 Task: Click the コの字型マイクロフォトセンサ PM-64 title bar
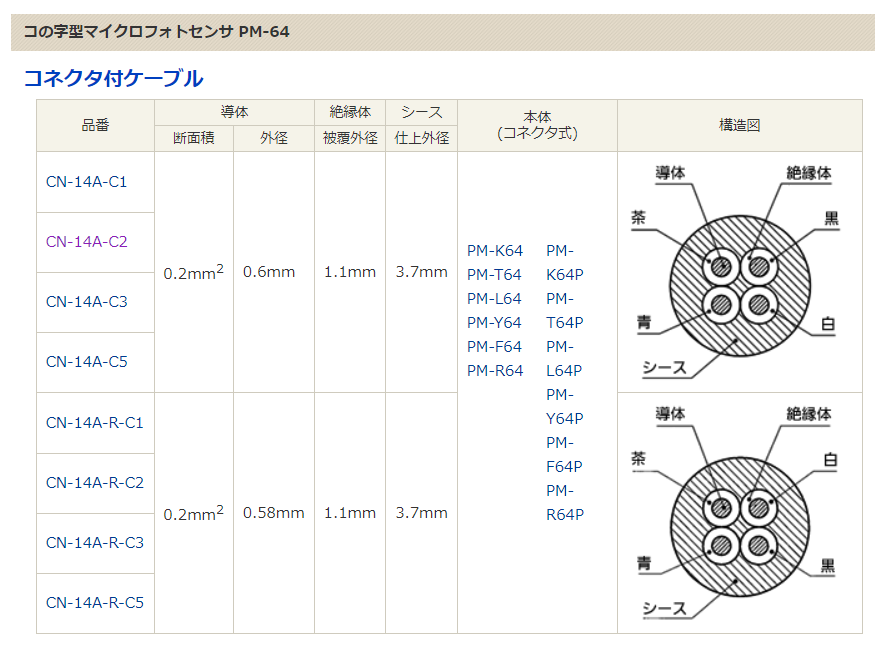[x=443, y=32]
